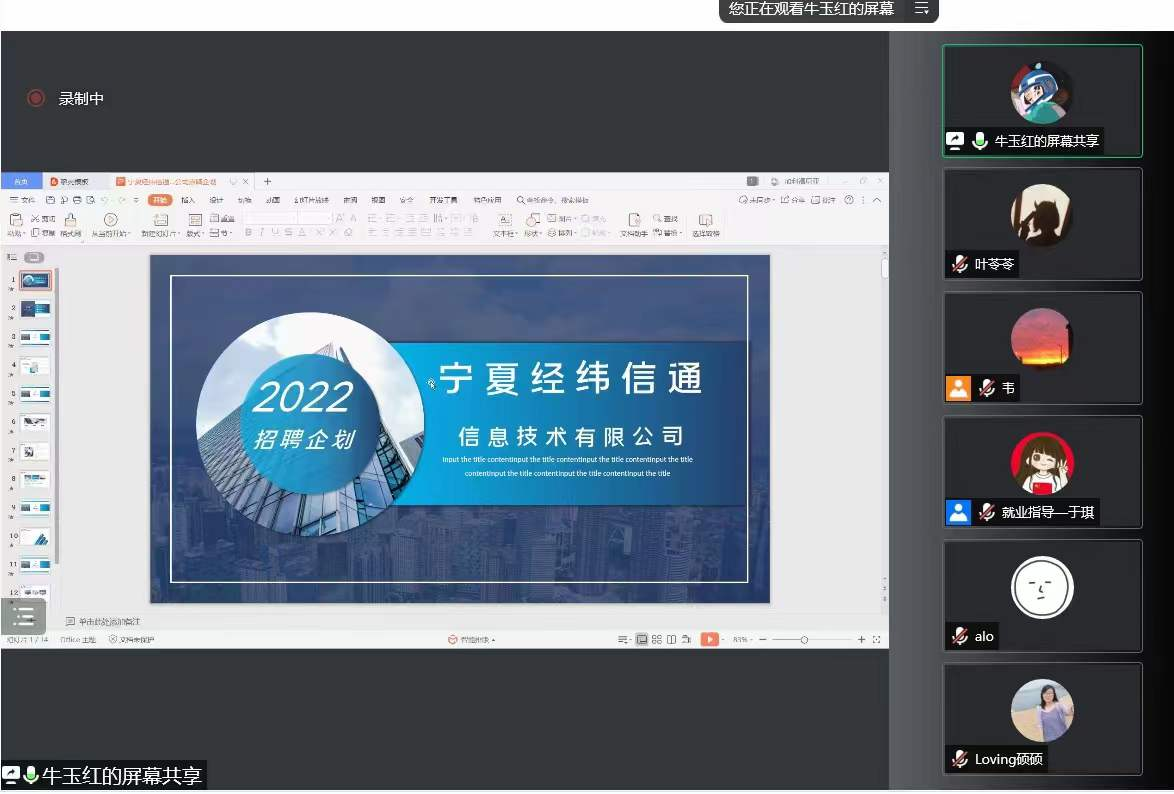Viewport: 1174px width, 794px height.
Task: Click the text box insert icon
Action: 505,220
